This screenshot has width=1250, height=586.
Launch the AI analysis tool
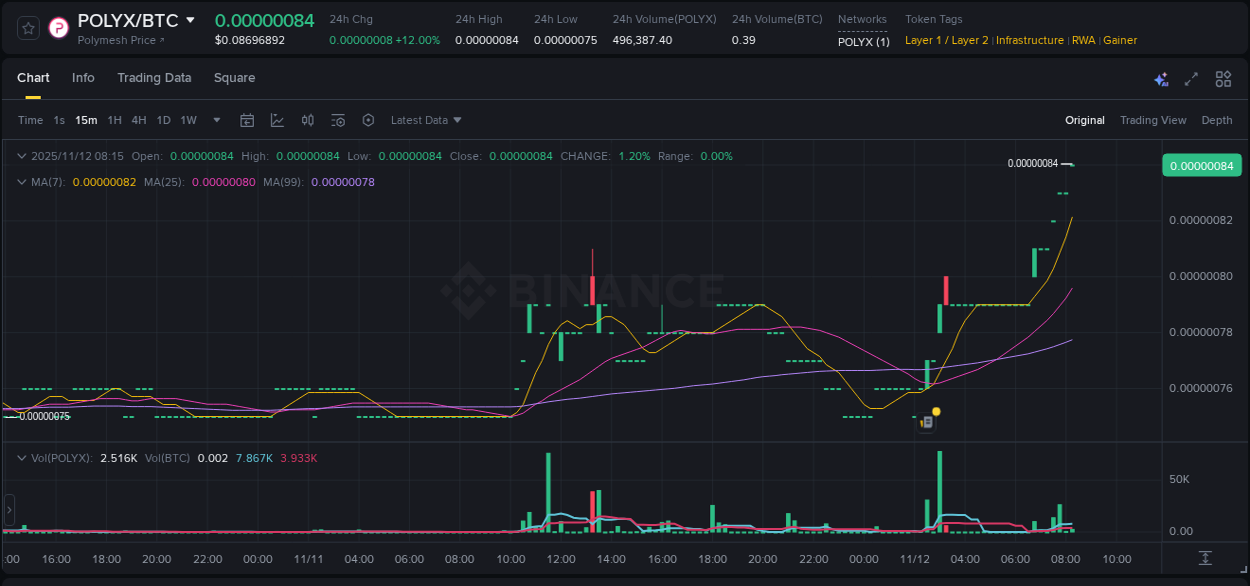coord(1161,77)
